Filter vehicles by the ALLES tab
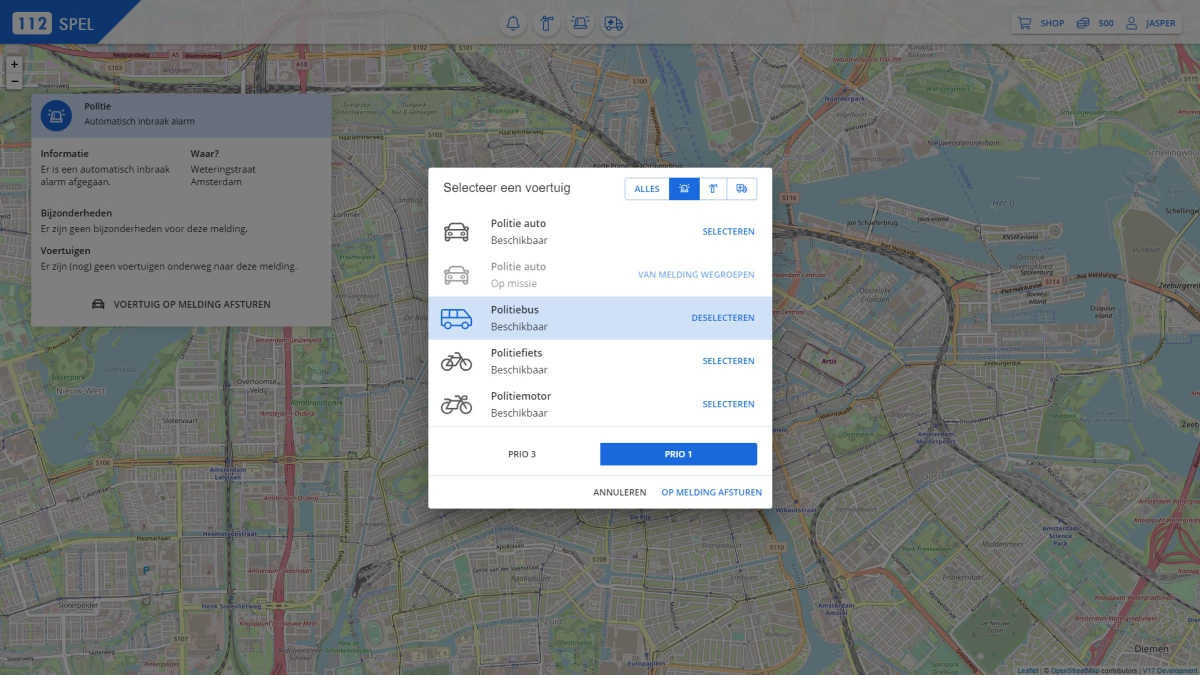Image resolution: width=1200 pixels, height=675 pixels. click(647, 189)
